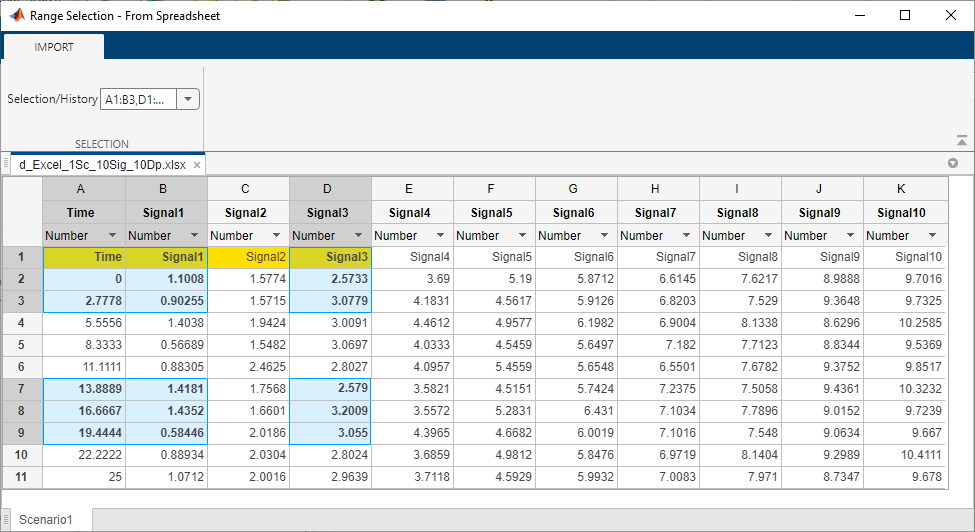Minimize the Range Selection window
This screenshot has height=532, width=975.
pyautogui.click(x=859, y=16)
